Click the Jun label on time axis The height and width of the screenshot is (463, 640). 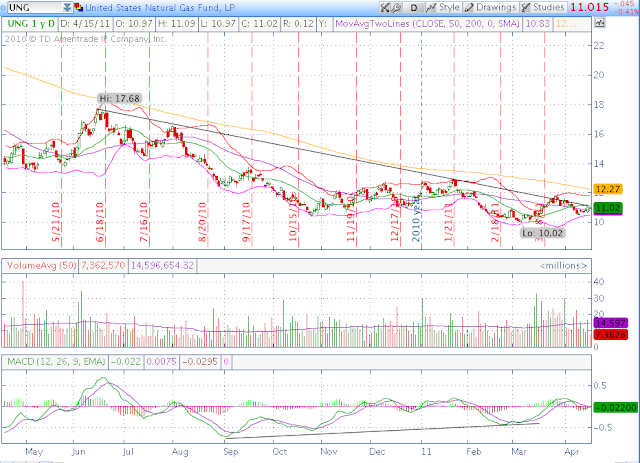point(78,452)
